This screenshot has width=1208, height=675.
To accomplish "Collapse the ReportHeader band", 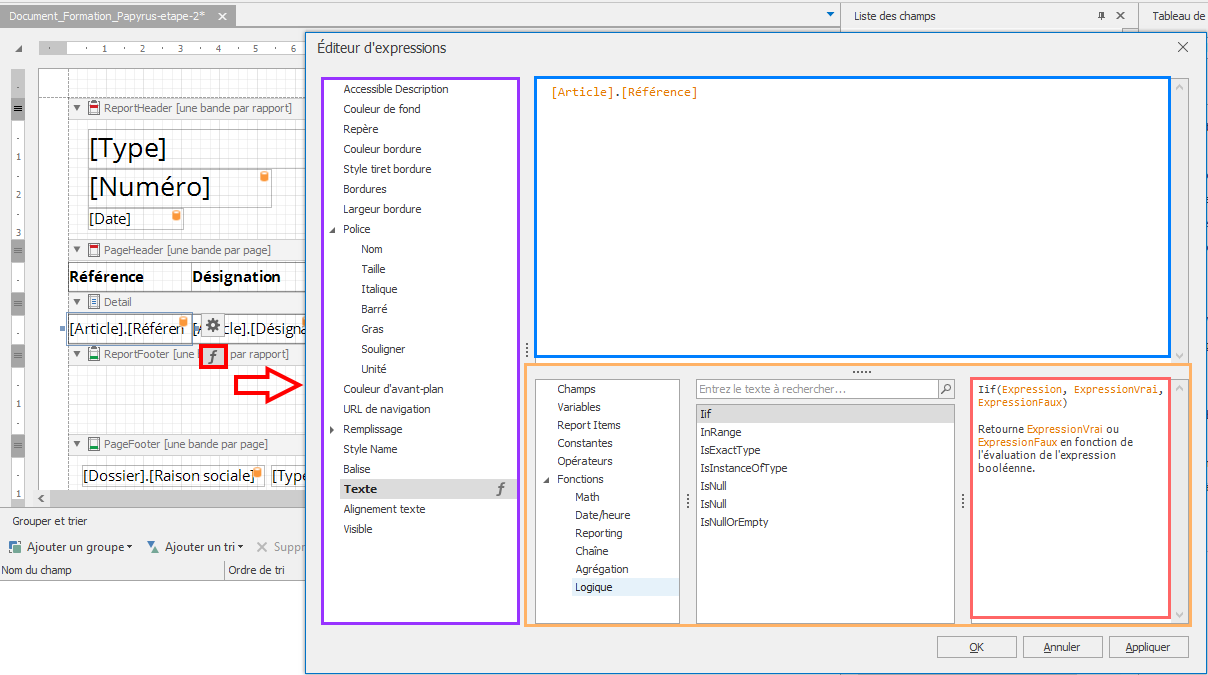I will (x=77, y=108).
